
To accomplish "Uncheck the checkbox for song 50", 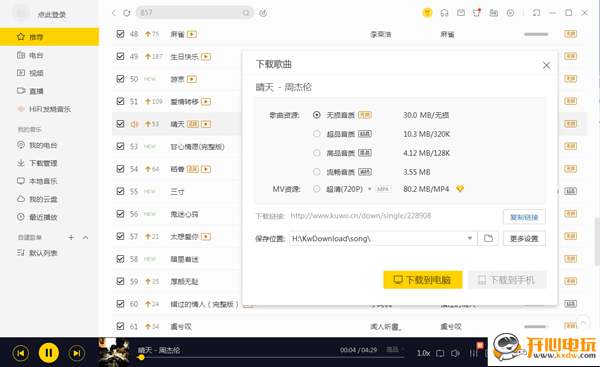I will tap(120, 79).
